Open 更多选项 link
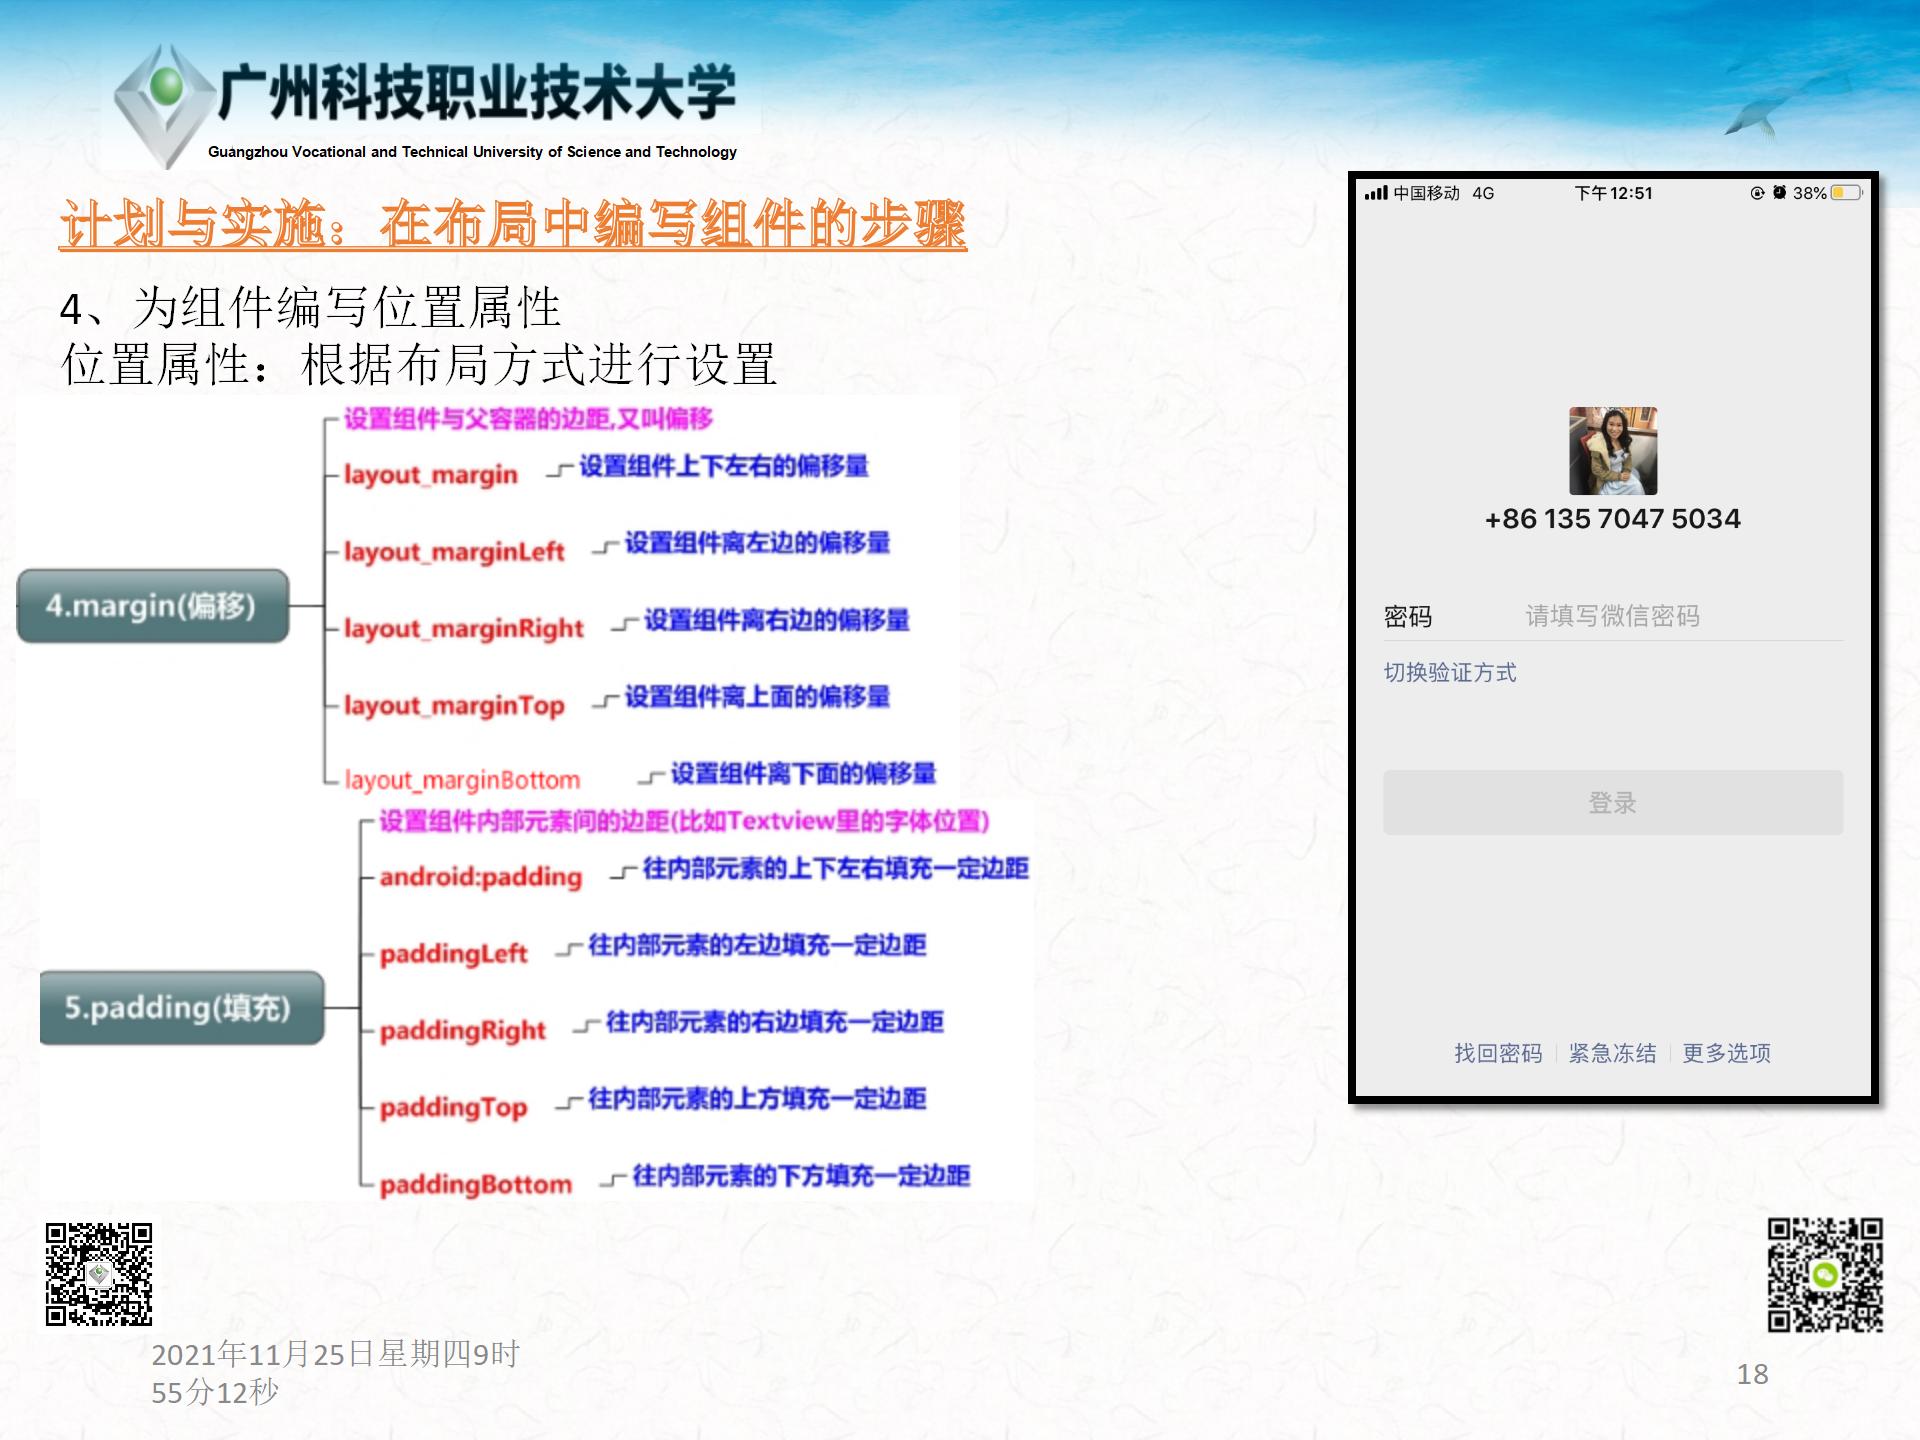Screen dimensions: 1920x1440 click(1726, 1053)
